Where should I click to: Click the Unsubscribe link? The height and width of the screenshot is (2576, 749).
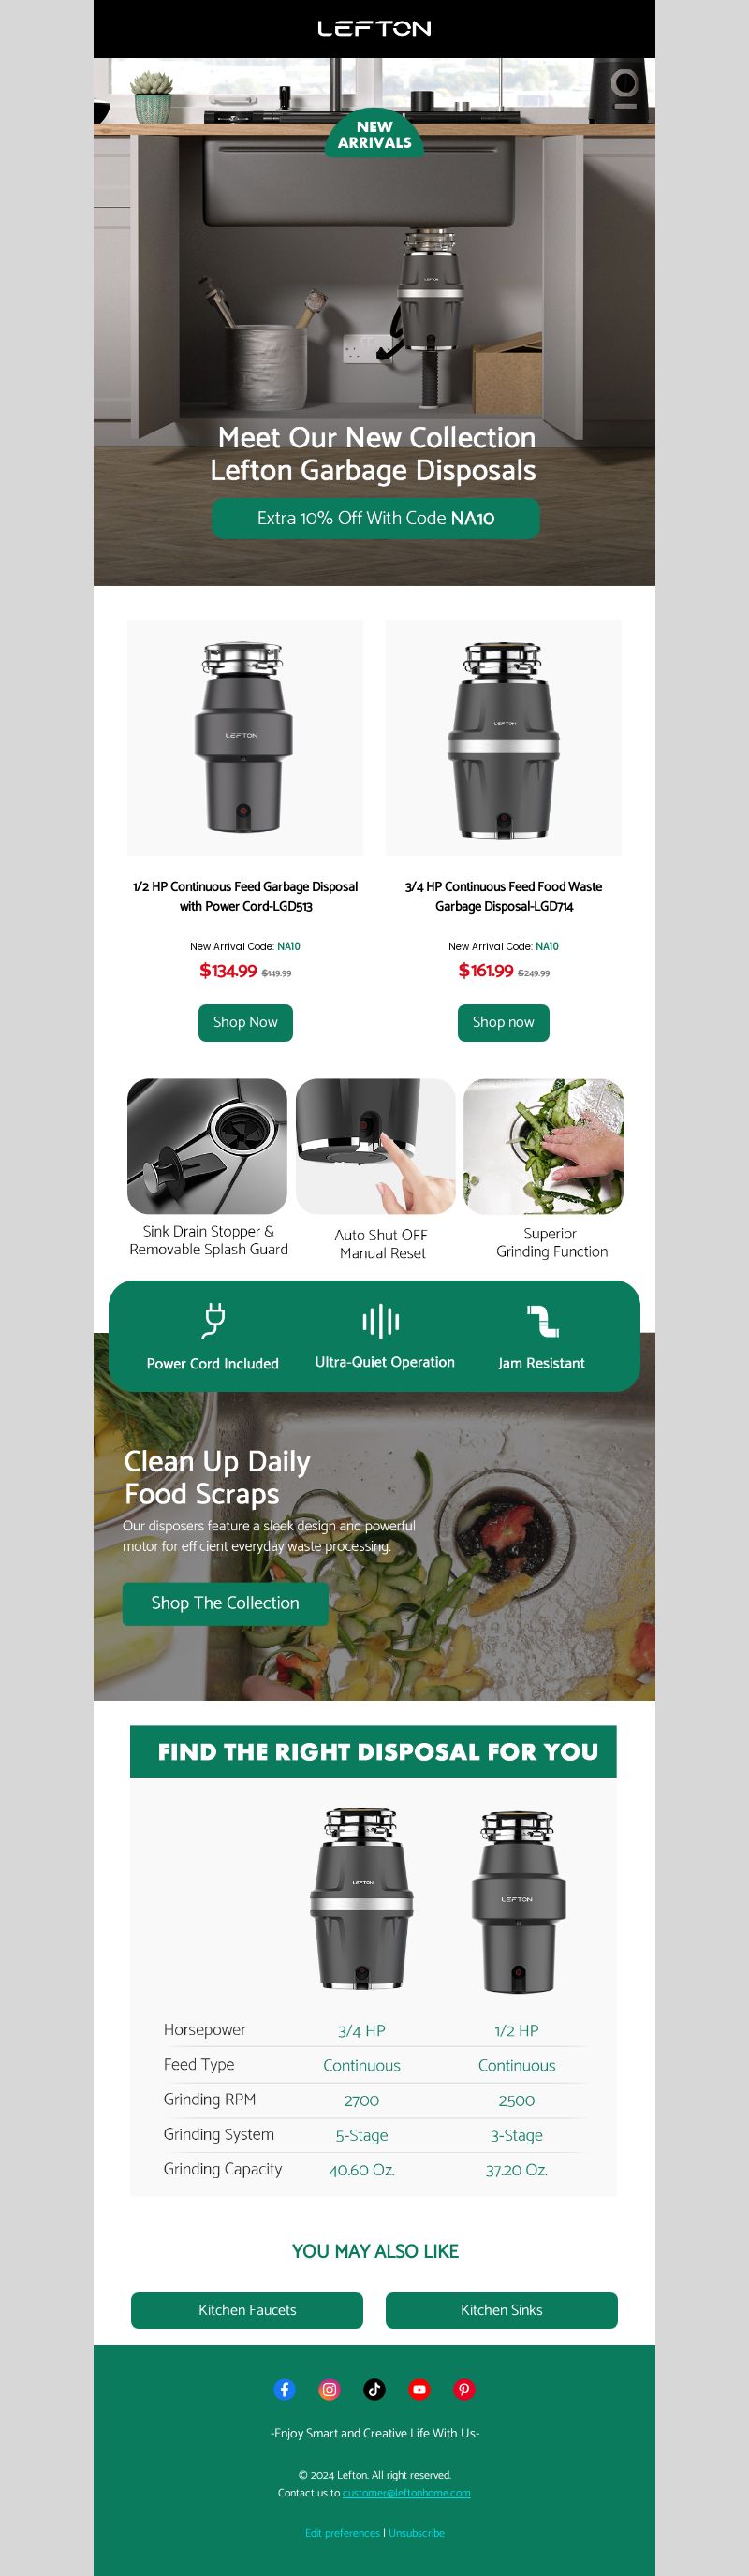416,2533
